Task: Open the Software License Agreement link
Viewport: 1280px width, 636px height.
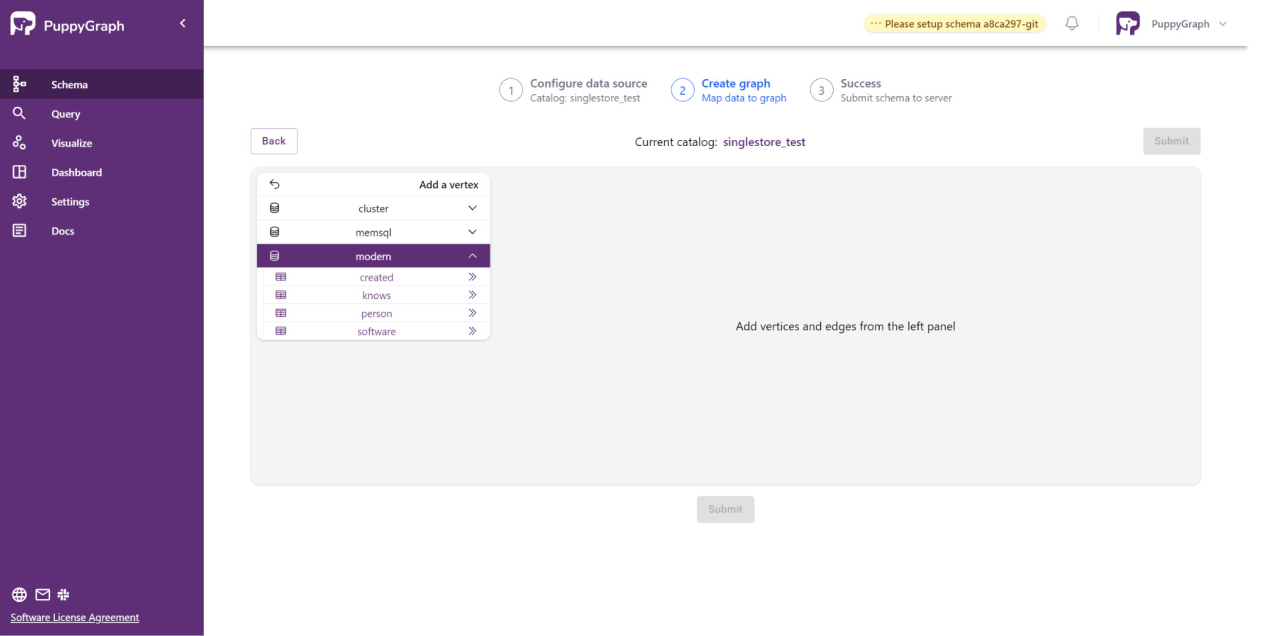Action: click(x=74, y=617)
